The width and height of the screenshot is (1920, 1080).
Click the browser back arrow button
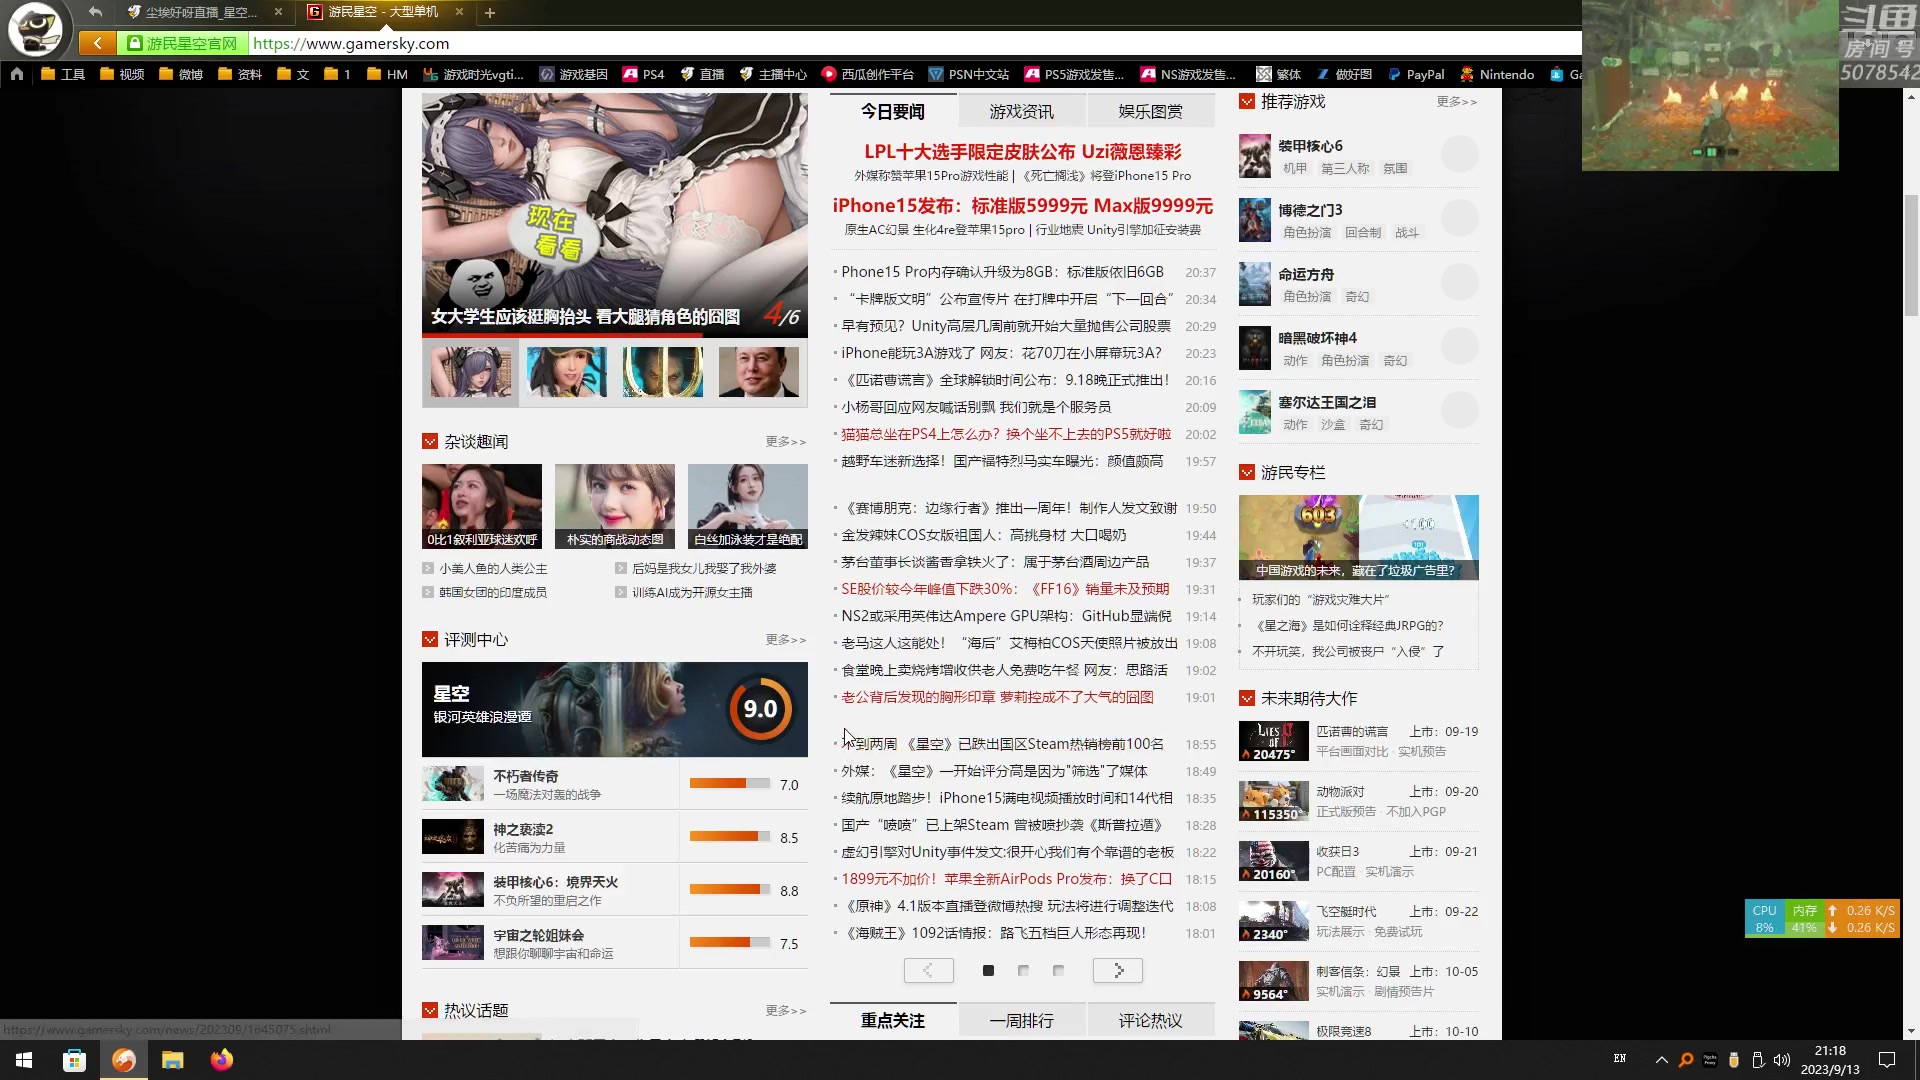97,43
